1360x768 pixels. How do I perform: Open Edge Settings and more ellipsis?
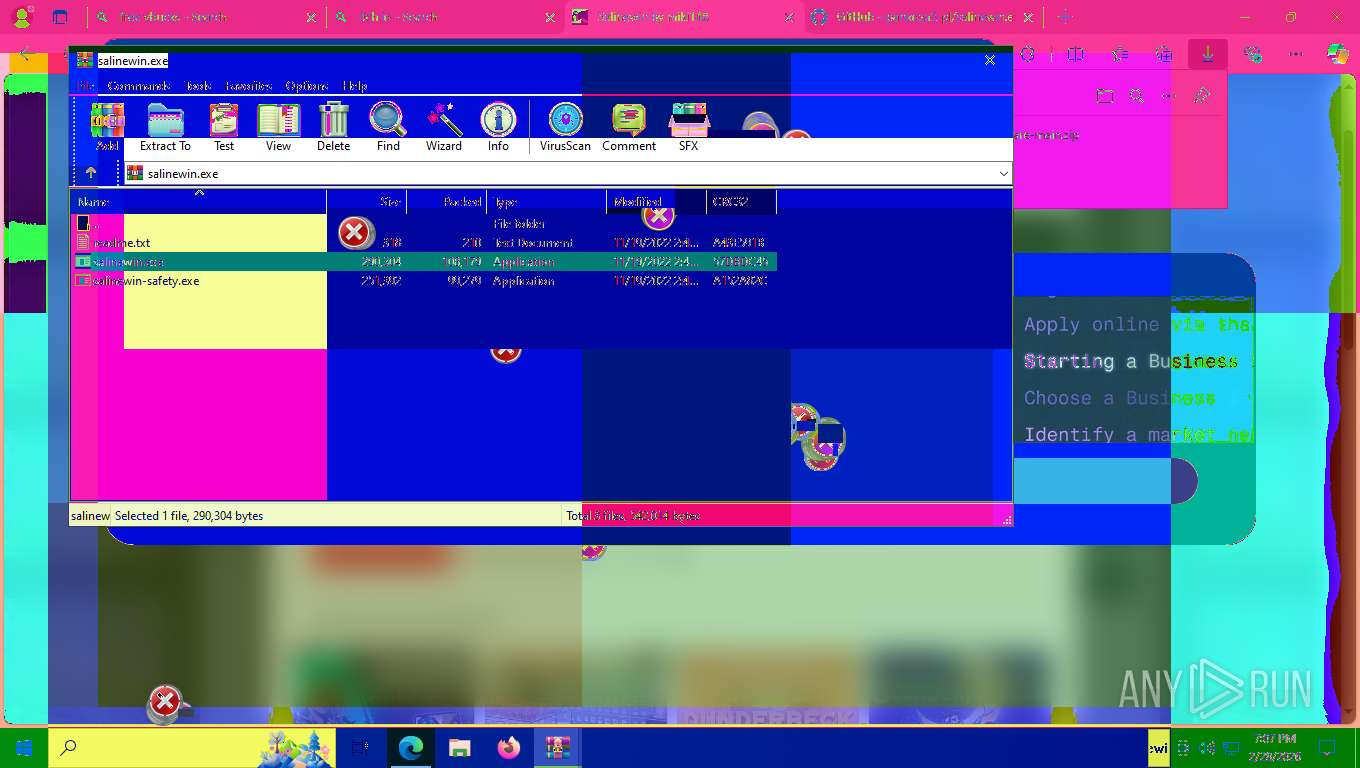tap(1296, 54)
